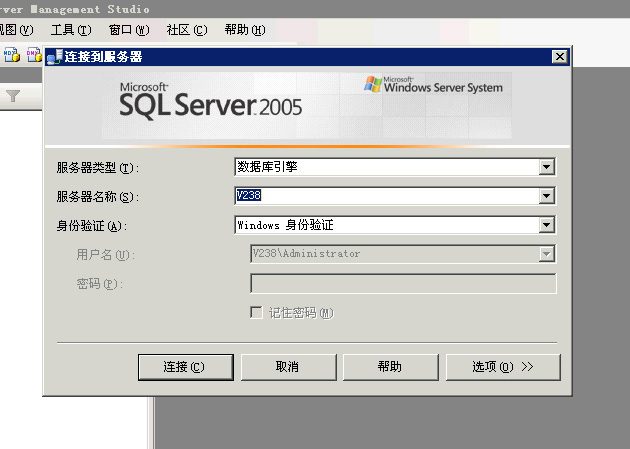Open the 窗口(W) menu
The image size is (630, 449).
click(x=129, y=30)
